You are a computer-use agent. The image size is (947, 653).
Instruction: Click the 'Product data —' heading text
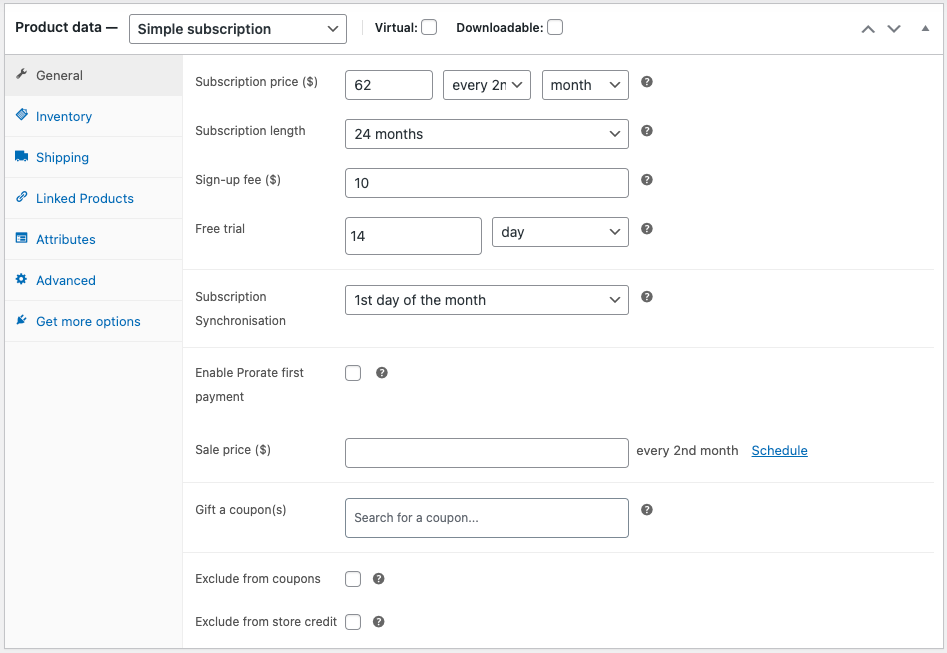tap(66, 27)
